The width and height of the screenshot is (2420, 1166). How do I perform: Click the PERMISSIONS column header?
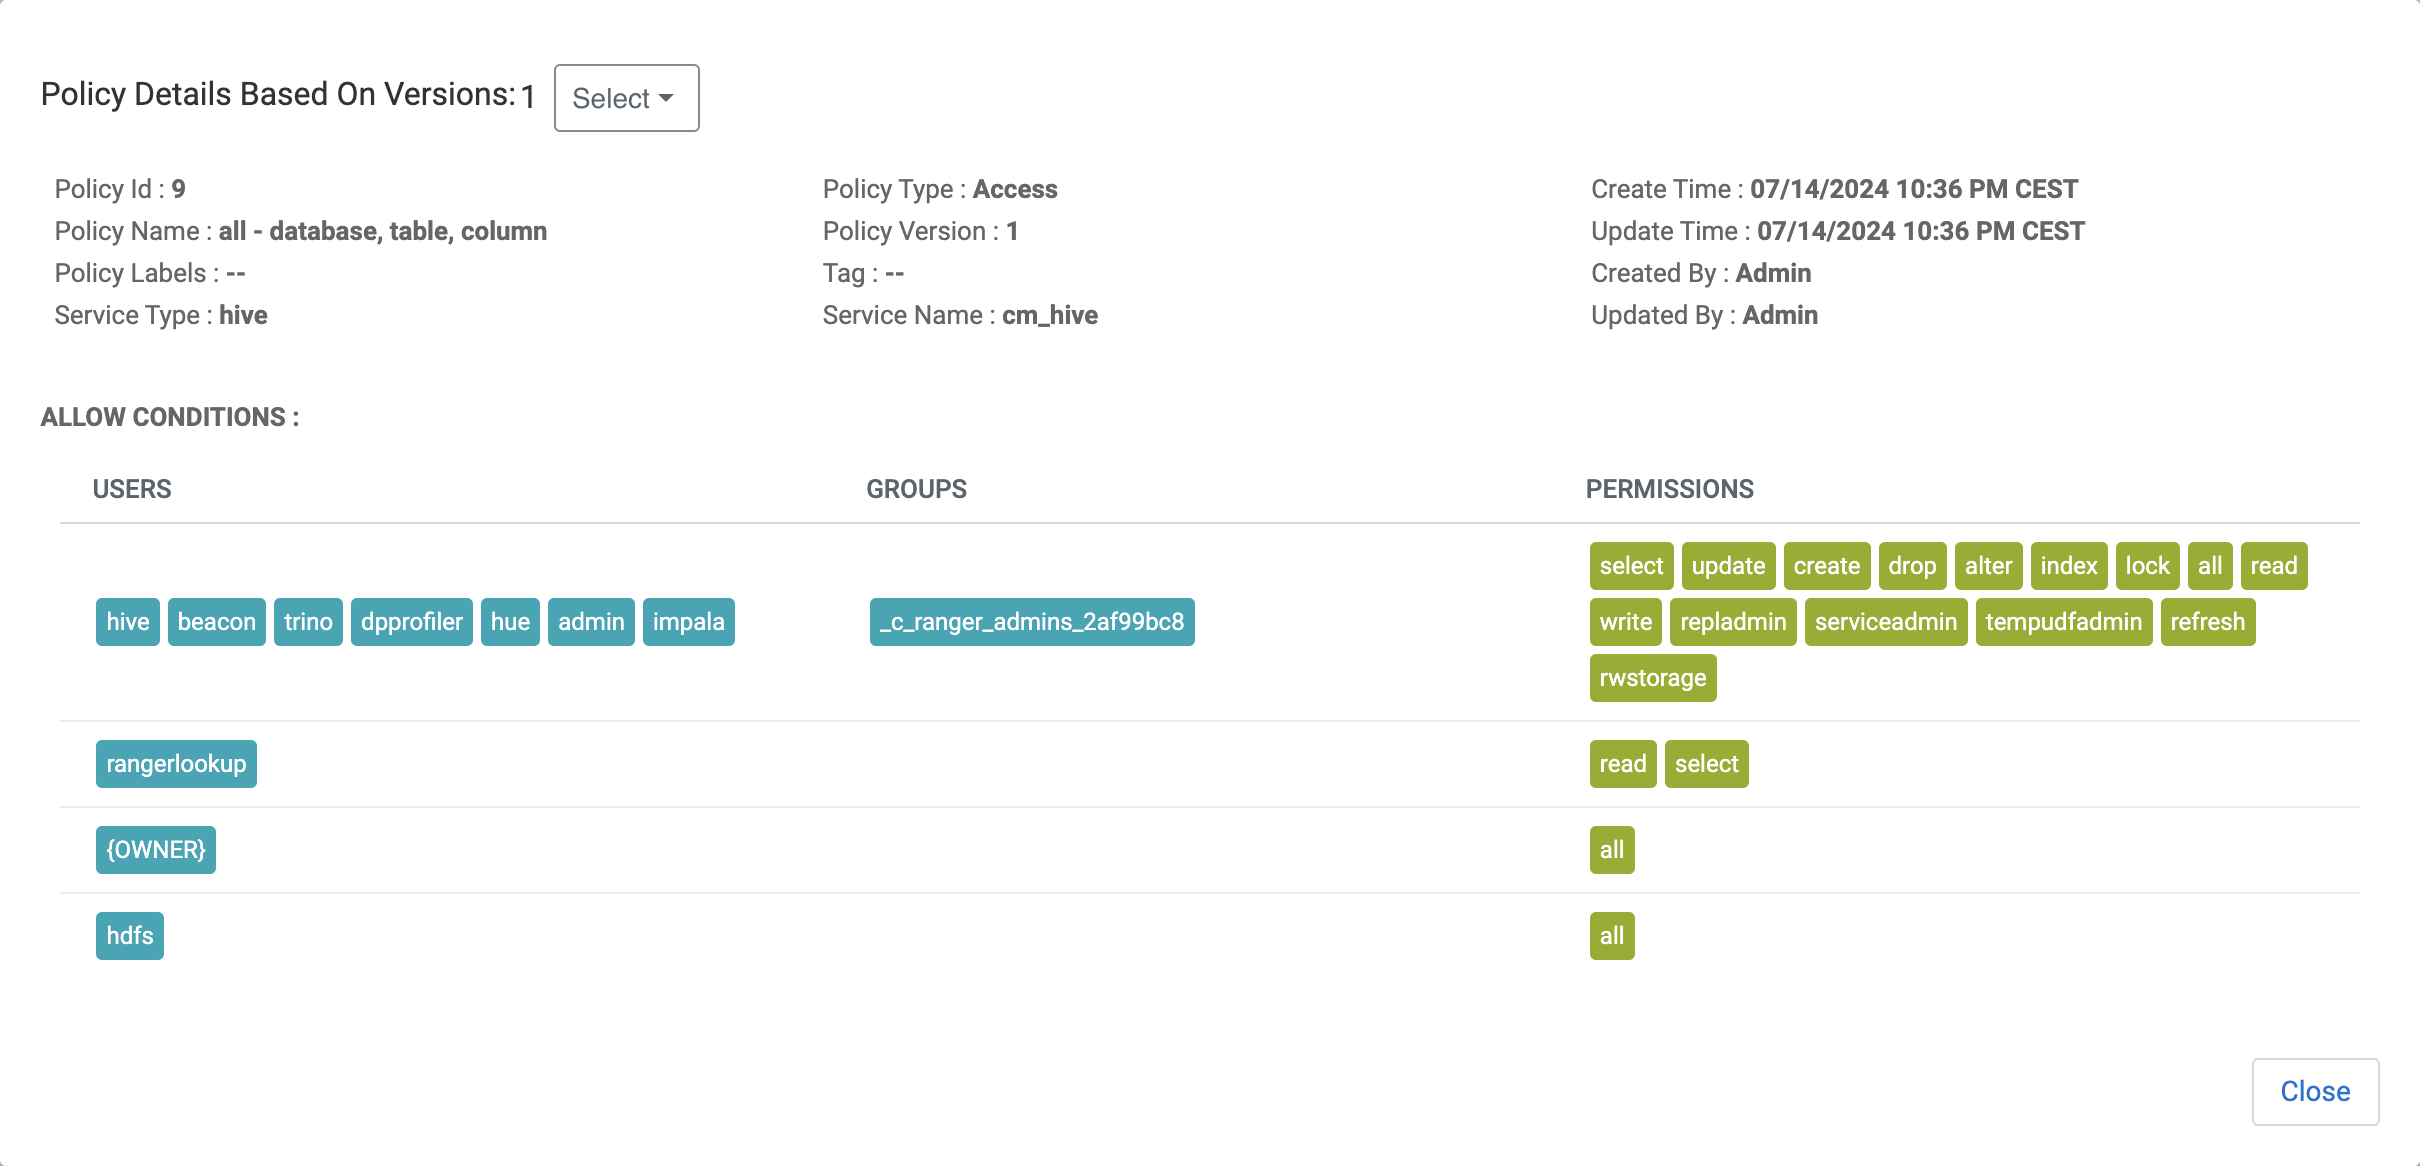pyautogui.click(x=1670, y=489)
